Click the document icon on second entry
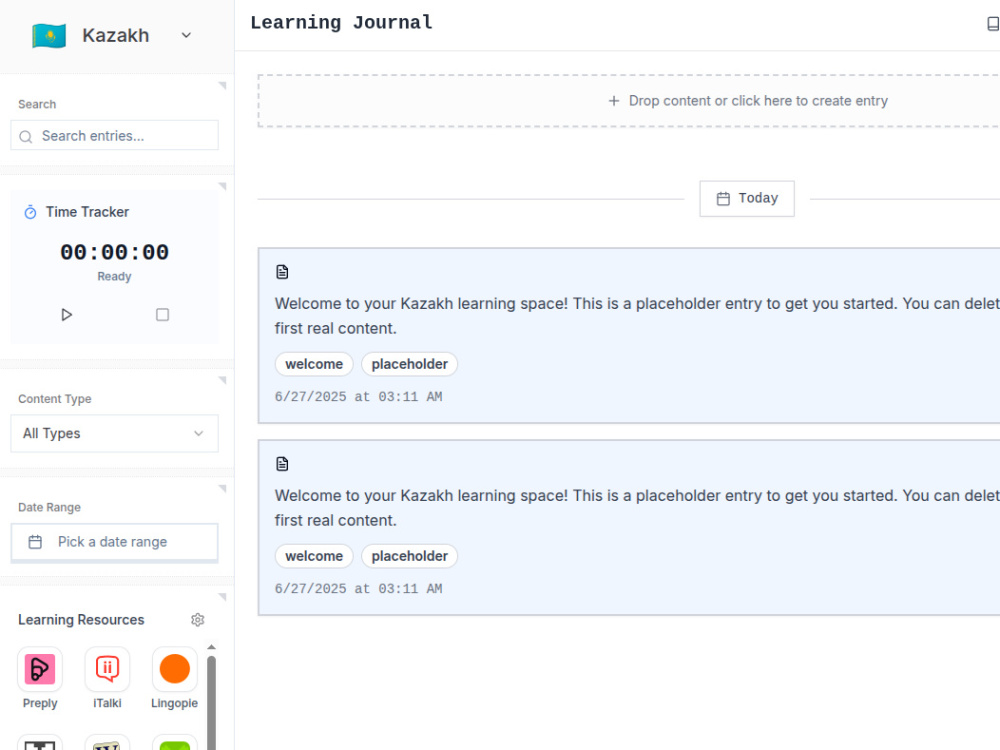The height and width of the screenshot is (750, 1000). tap(282, 464)
